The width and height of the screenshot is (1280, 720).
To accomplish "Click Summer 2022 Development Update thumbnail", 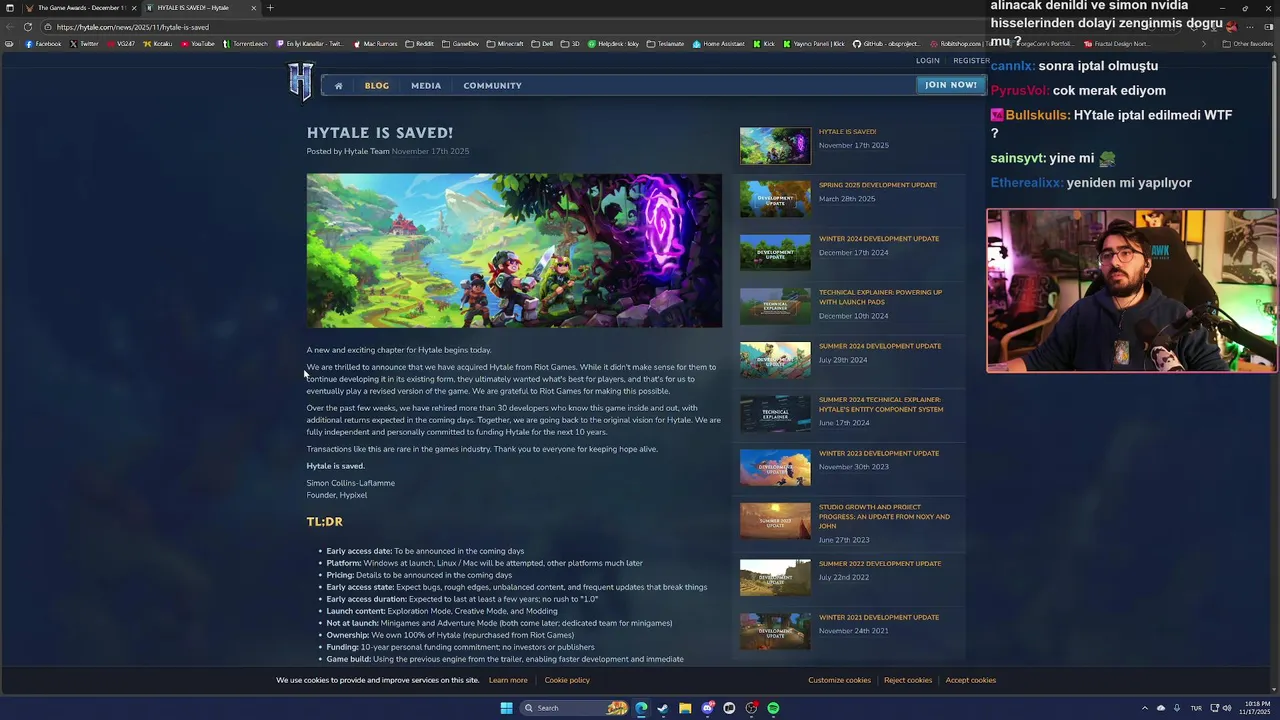I will pyautogui.click(x=775, y=577).
